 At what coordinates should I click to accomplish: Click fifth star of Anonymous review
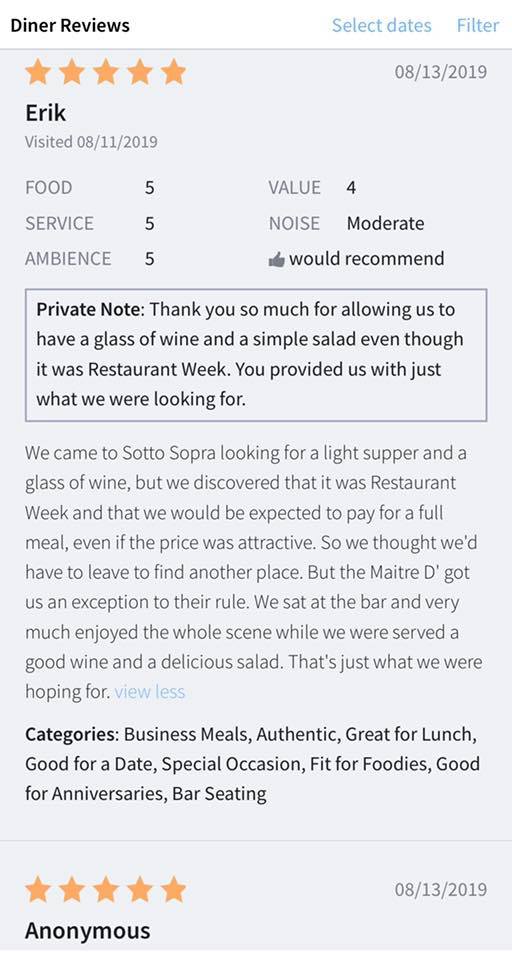tap(173, 888)
